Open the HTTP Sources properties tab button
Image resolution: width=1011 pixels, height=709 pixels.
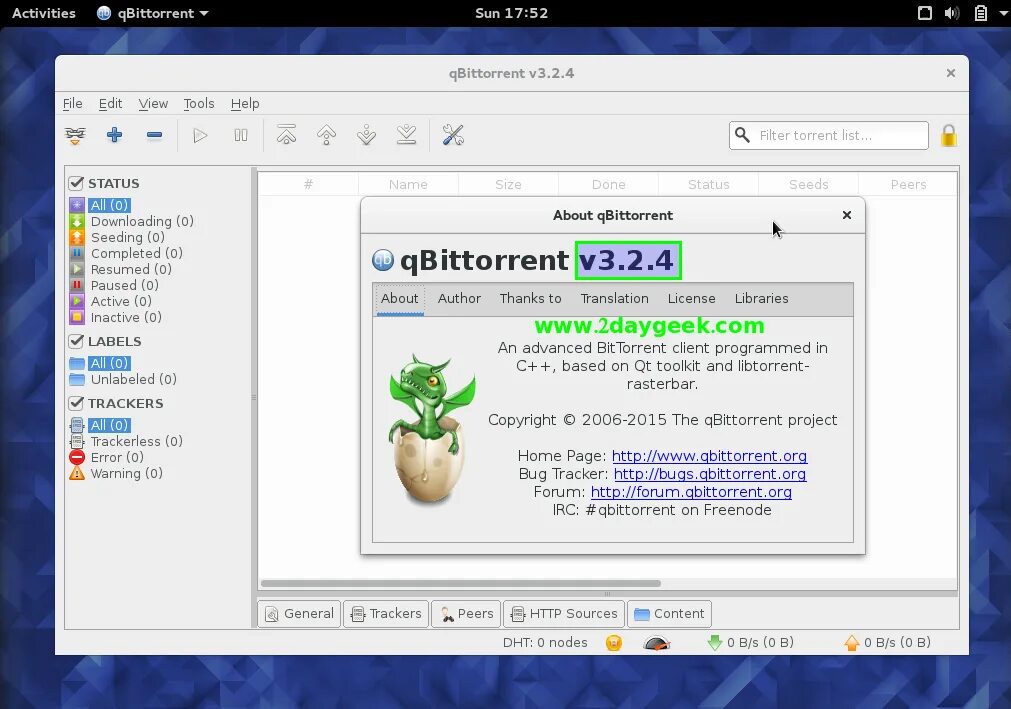pyautogui.click(x=564, y=614)
